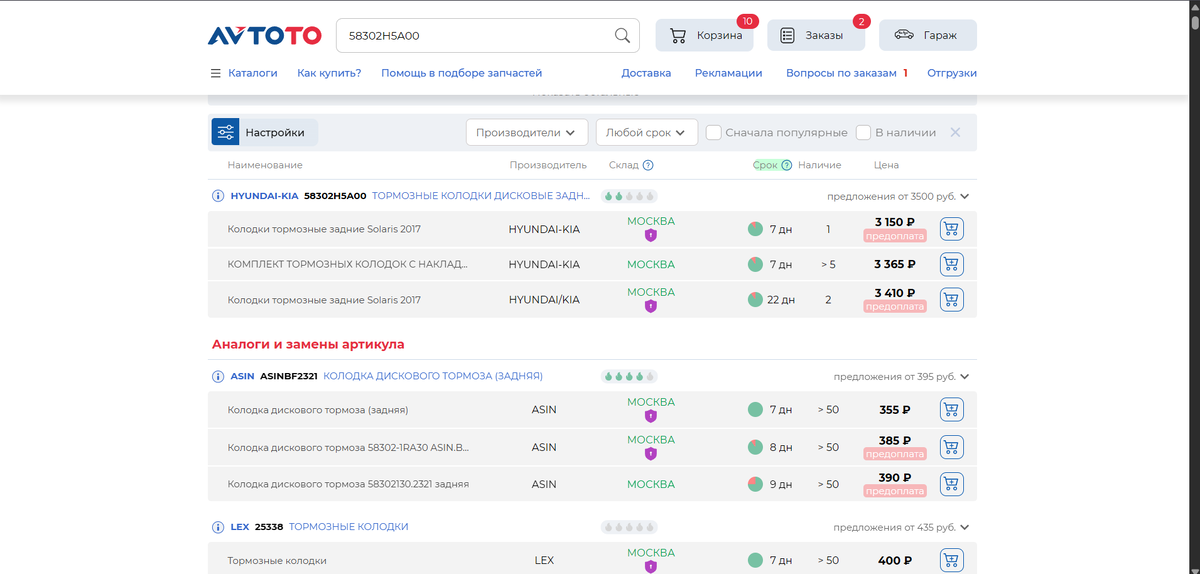The image size is (1200, 574).
Task: Open the Каталоги menu
Action: tap(244, 73)
